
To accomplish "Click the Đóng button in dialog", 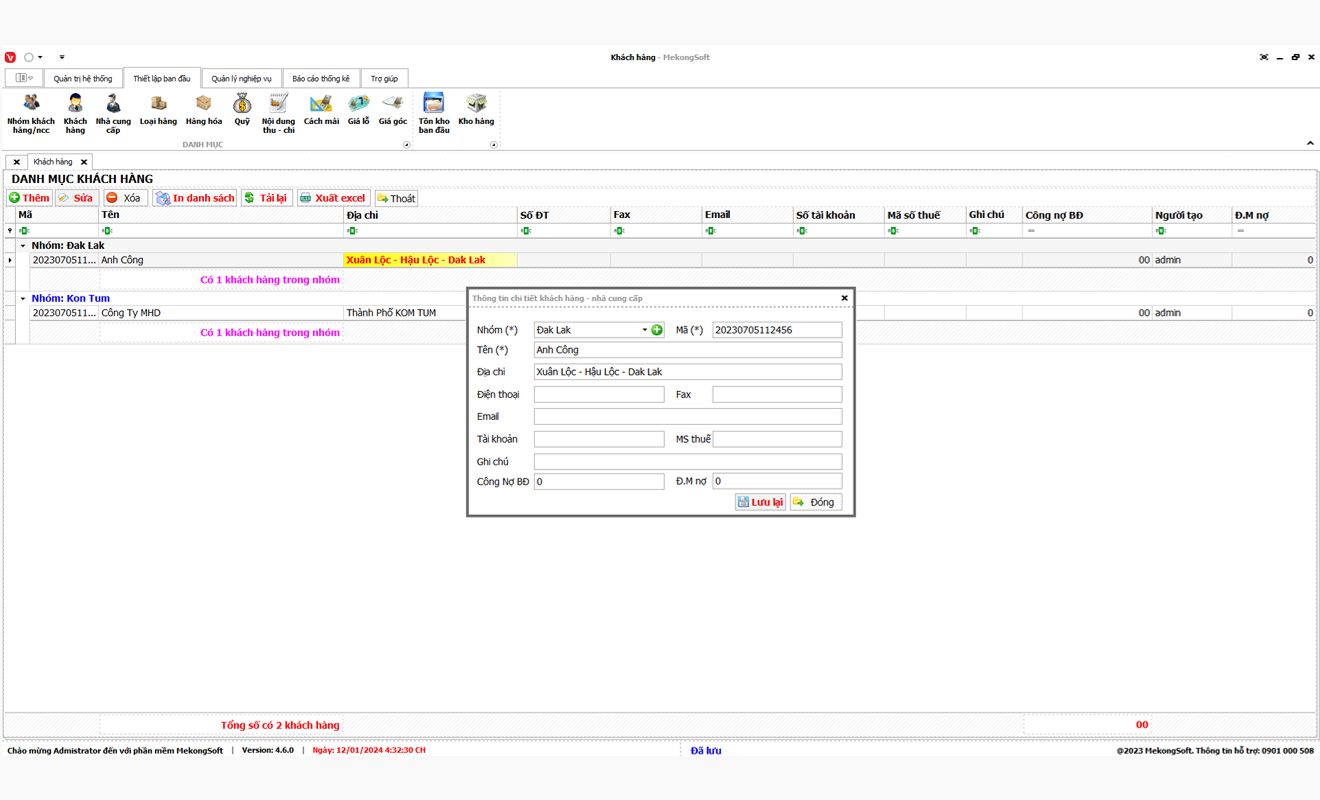I will 815,502.
